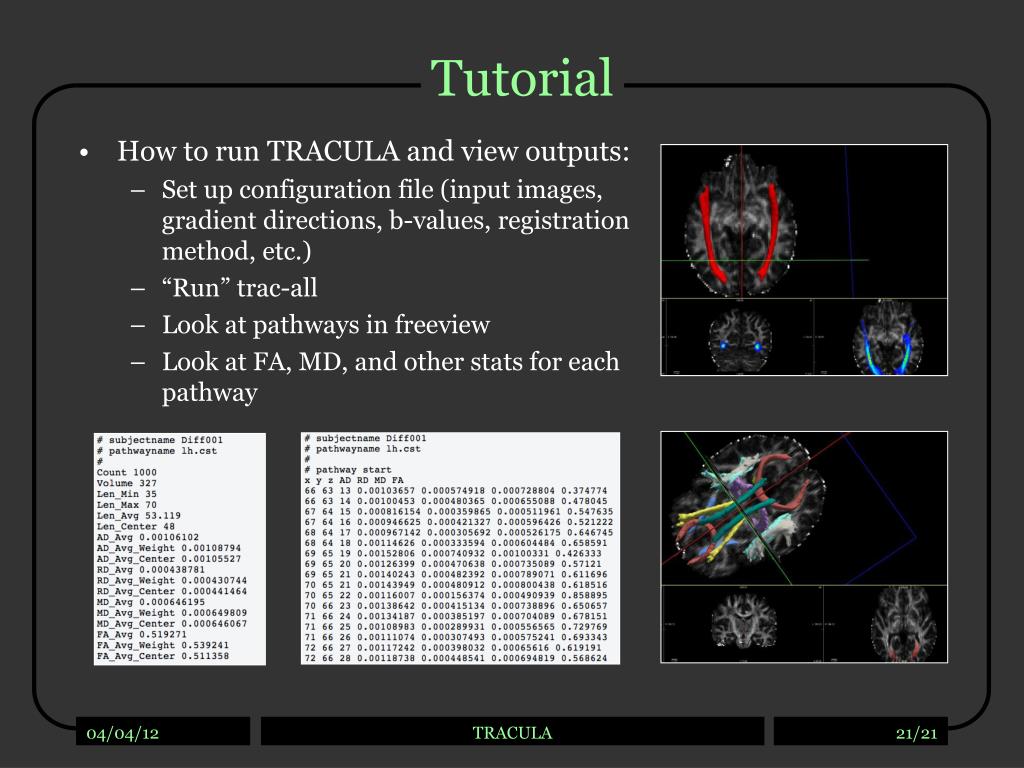Select the table row ending in 0.619191
This screenshot has width=1024, height=768.
(x=453, y=647)
